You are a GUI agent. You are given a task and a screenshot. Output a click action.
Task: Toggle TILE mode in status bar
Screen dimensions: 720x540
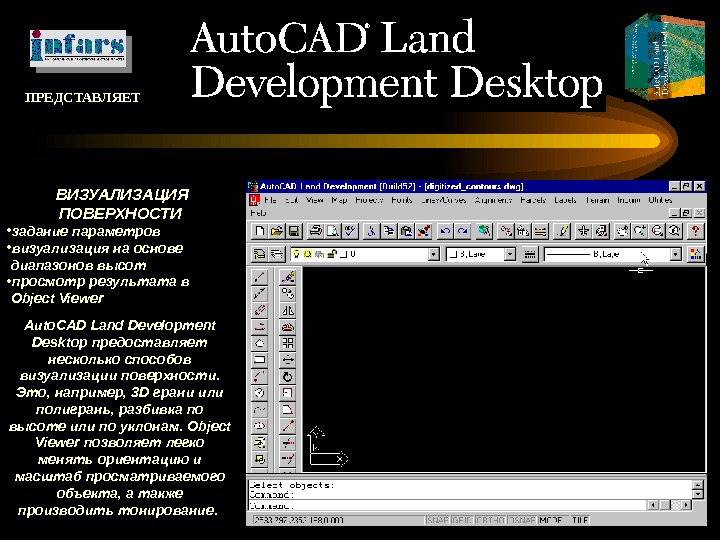click(580, 520)
